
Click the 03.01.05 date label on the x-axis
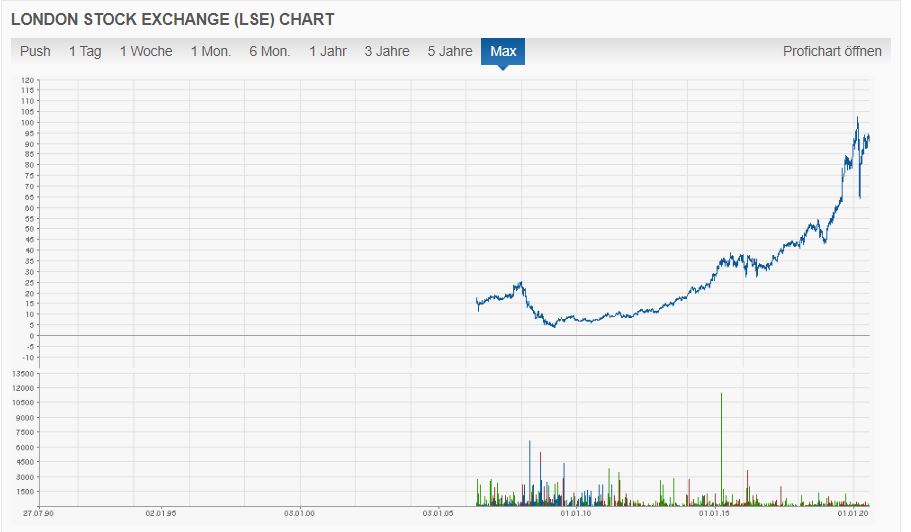[437, 513]
